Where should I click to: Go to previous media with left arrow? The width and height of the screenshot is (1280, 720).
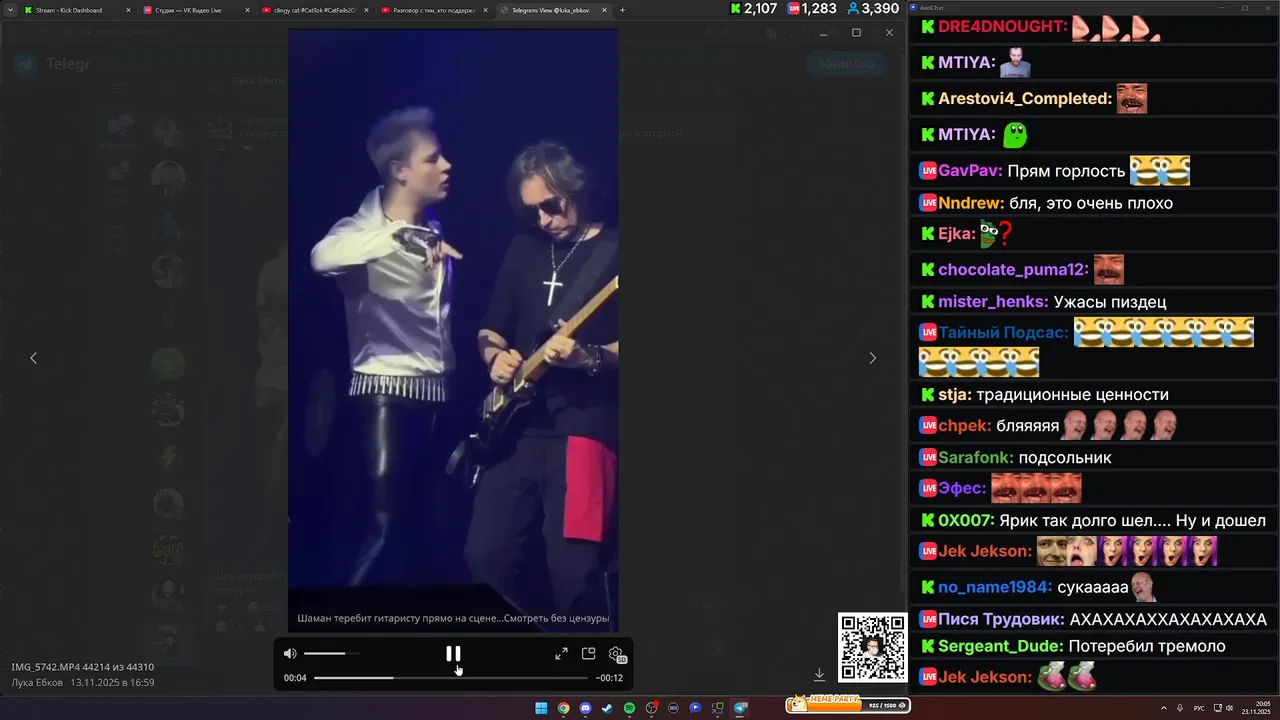click(33, 358)
